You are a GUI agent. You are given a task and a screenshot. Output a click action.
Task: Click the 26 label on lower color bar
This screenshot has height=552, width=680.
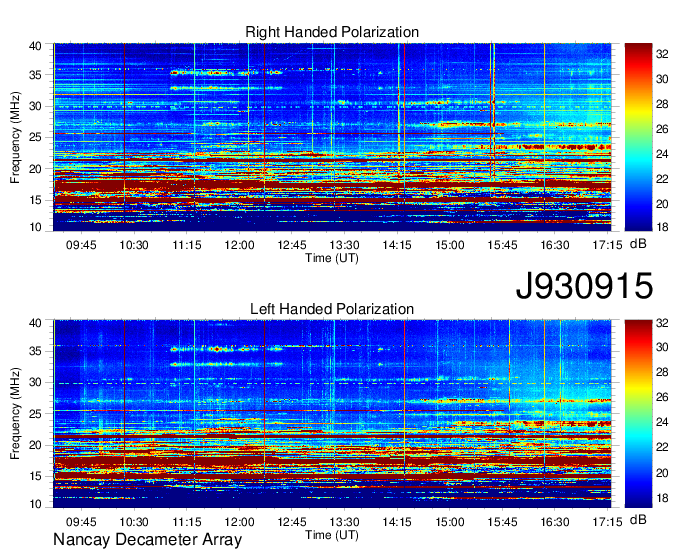(662, 397)
